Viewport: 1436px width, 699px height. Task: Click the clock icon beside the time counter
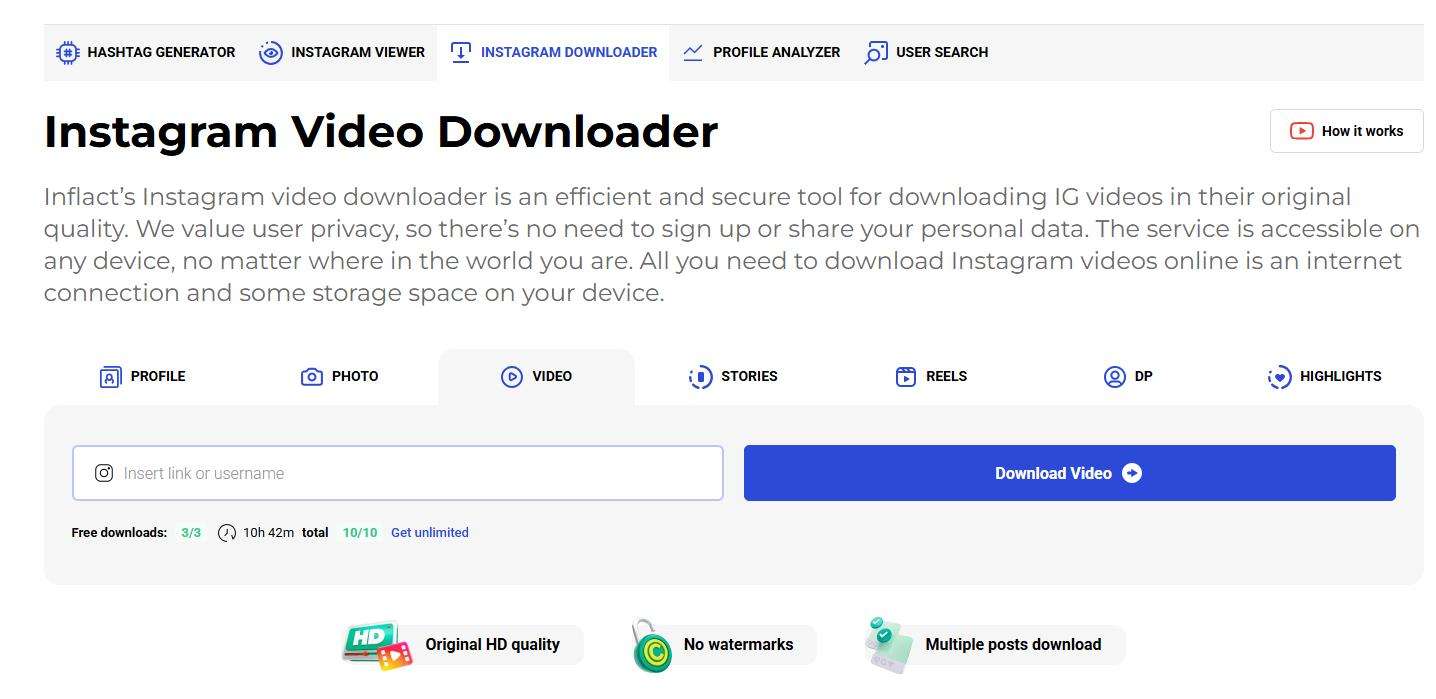click(x=227, y=532)
